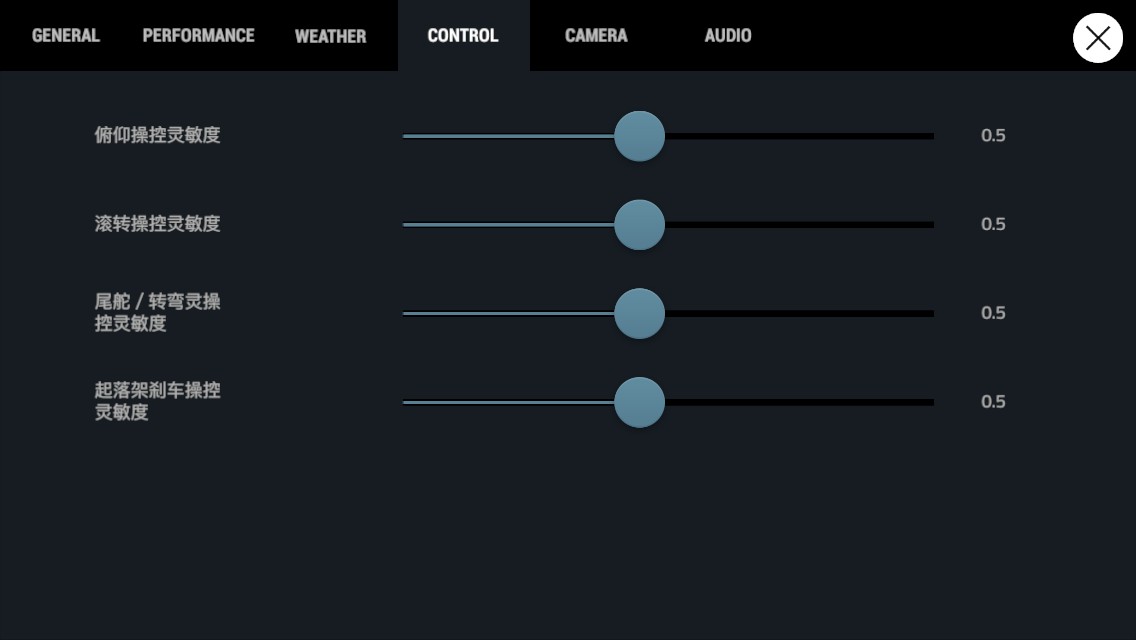Click left filled part of 滚转操控灵敏度 track
This screenshot has height=640, width=1136.
coord(509,225)
